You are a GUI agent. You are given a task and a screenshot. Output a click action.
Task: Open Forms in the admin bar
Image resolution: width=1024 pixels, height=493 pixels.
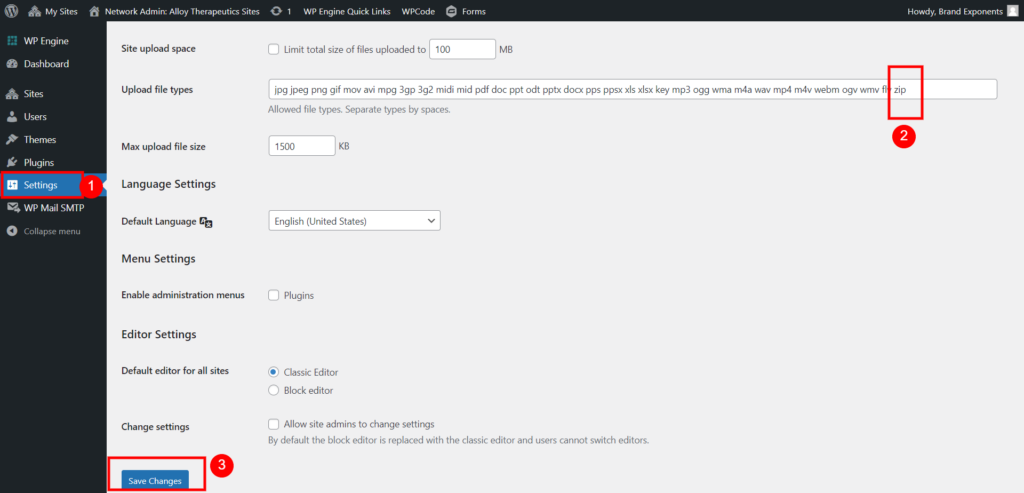(466, 11)
